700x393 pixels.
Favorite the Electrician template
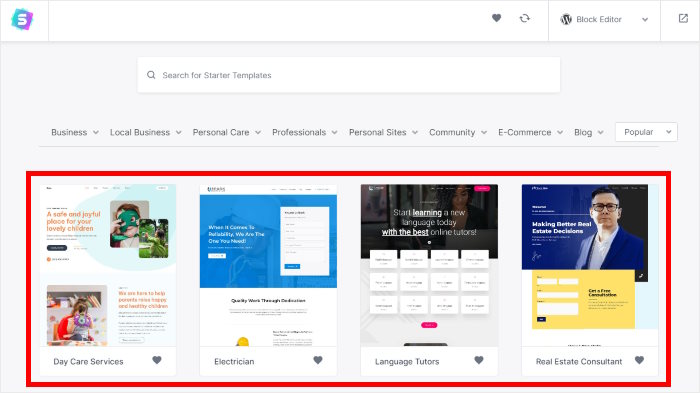pyautogui.click(x=318, y=360)
